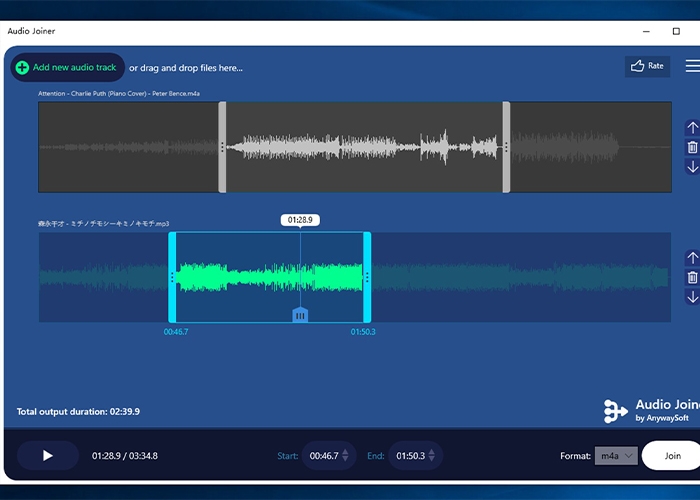The image size is (700, 500).
Task: Open the Format m4a dropdown
Action: click(x=616, y=456)
